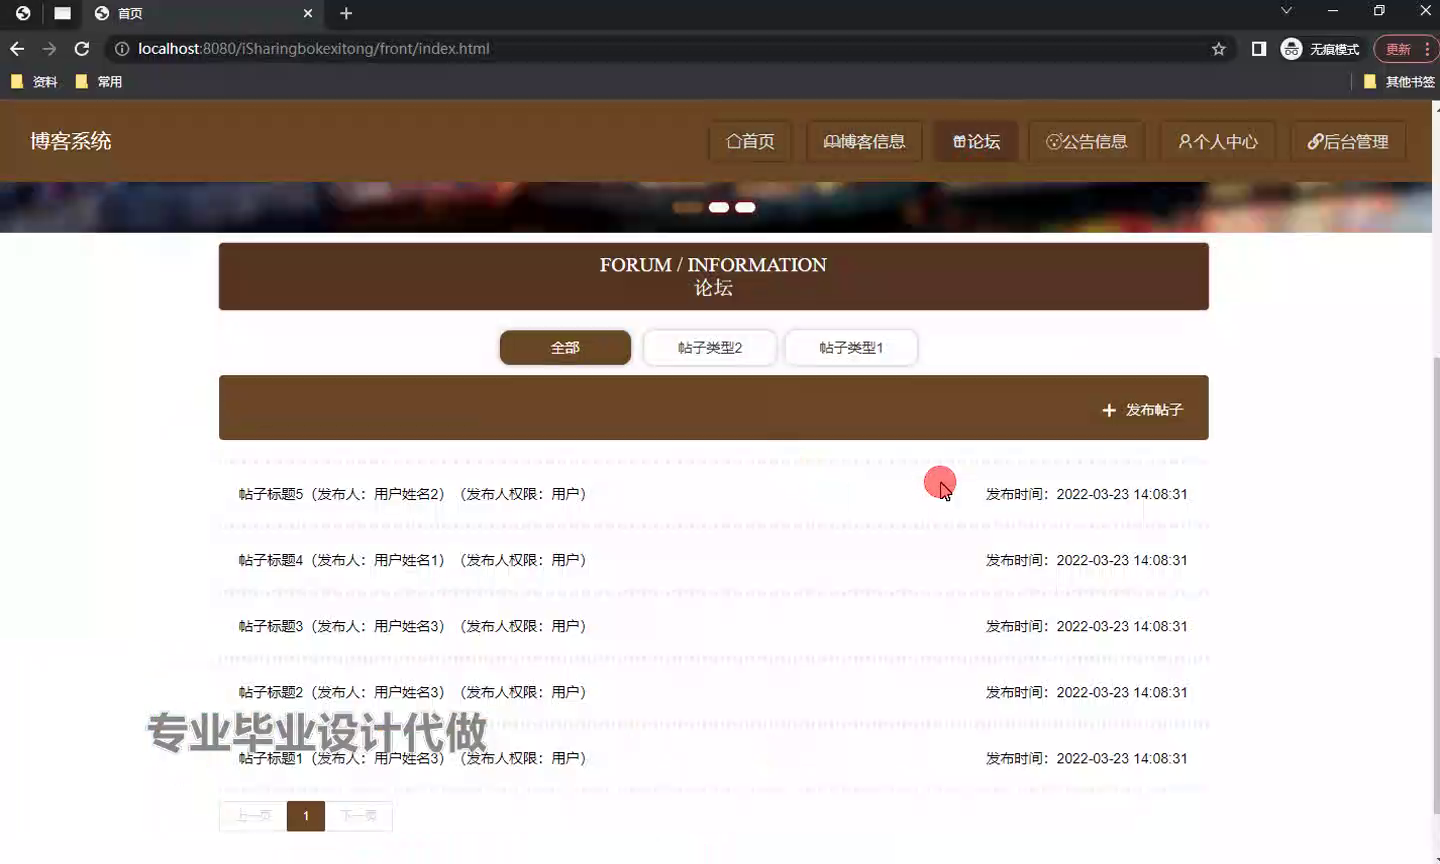Viewport: 1440px width, 864px height.
Task: Open post 帖子标题4
Action: click(x=713, y=560)
